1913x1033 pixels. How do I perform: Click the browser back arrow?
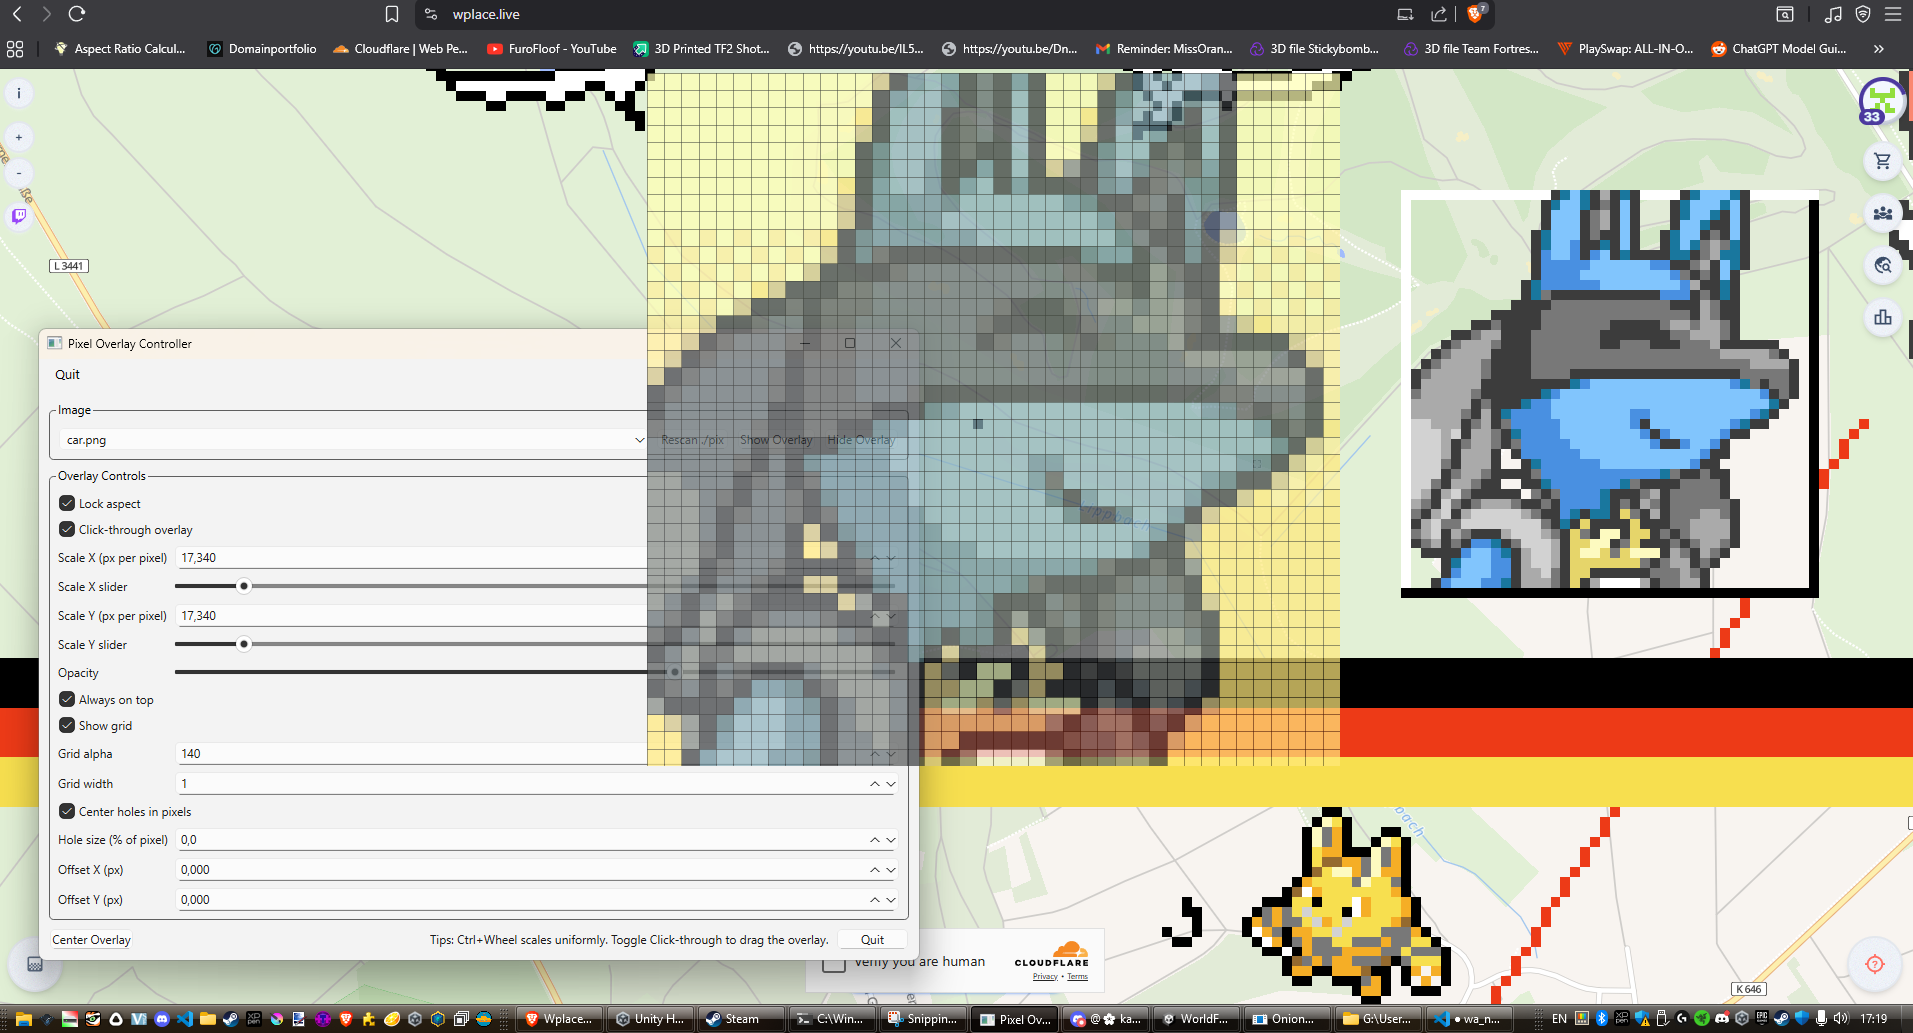(17, 14)
